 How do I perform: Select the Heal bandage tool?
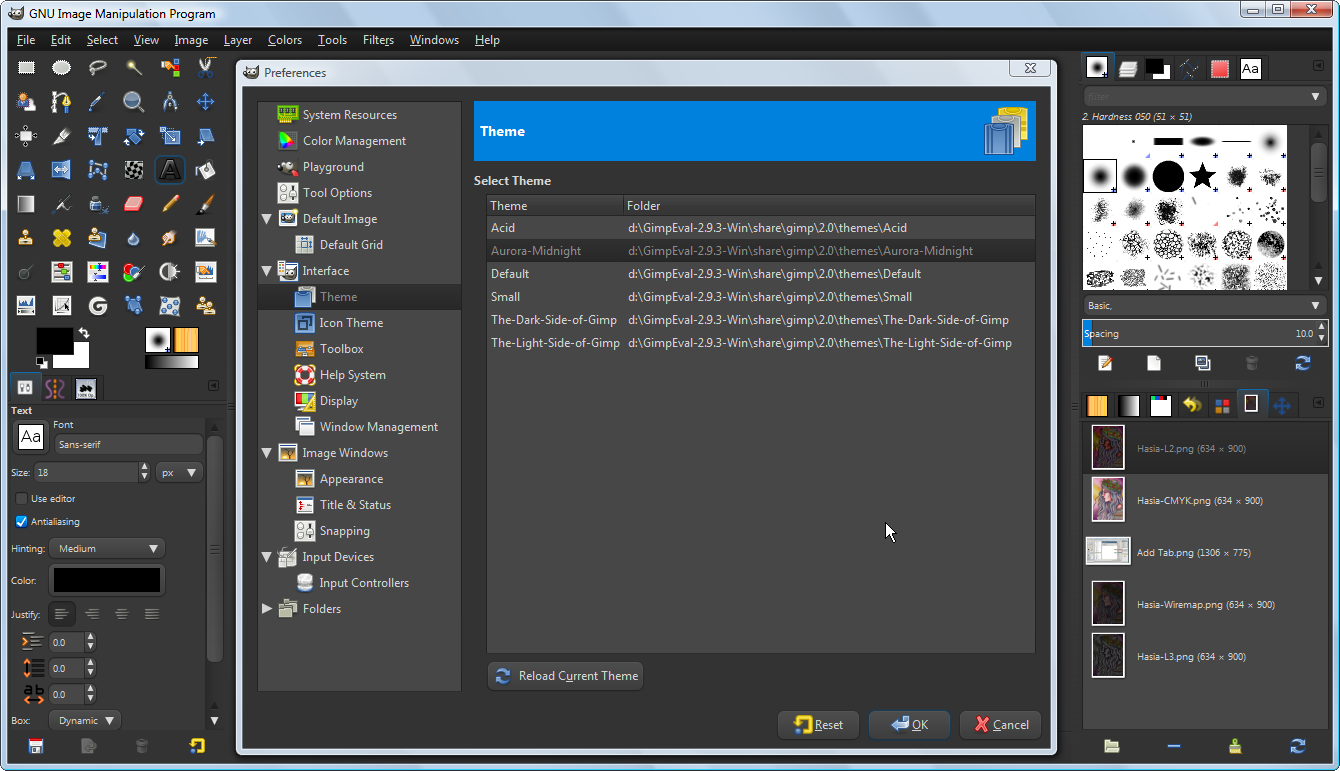click(x=62, y=238)
